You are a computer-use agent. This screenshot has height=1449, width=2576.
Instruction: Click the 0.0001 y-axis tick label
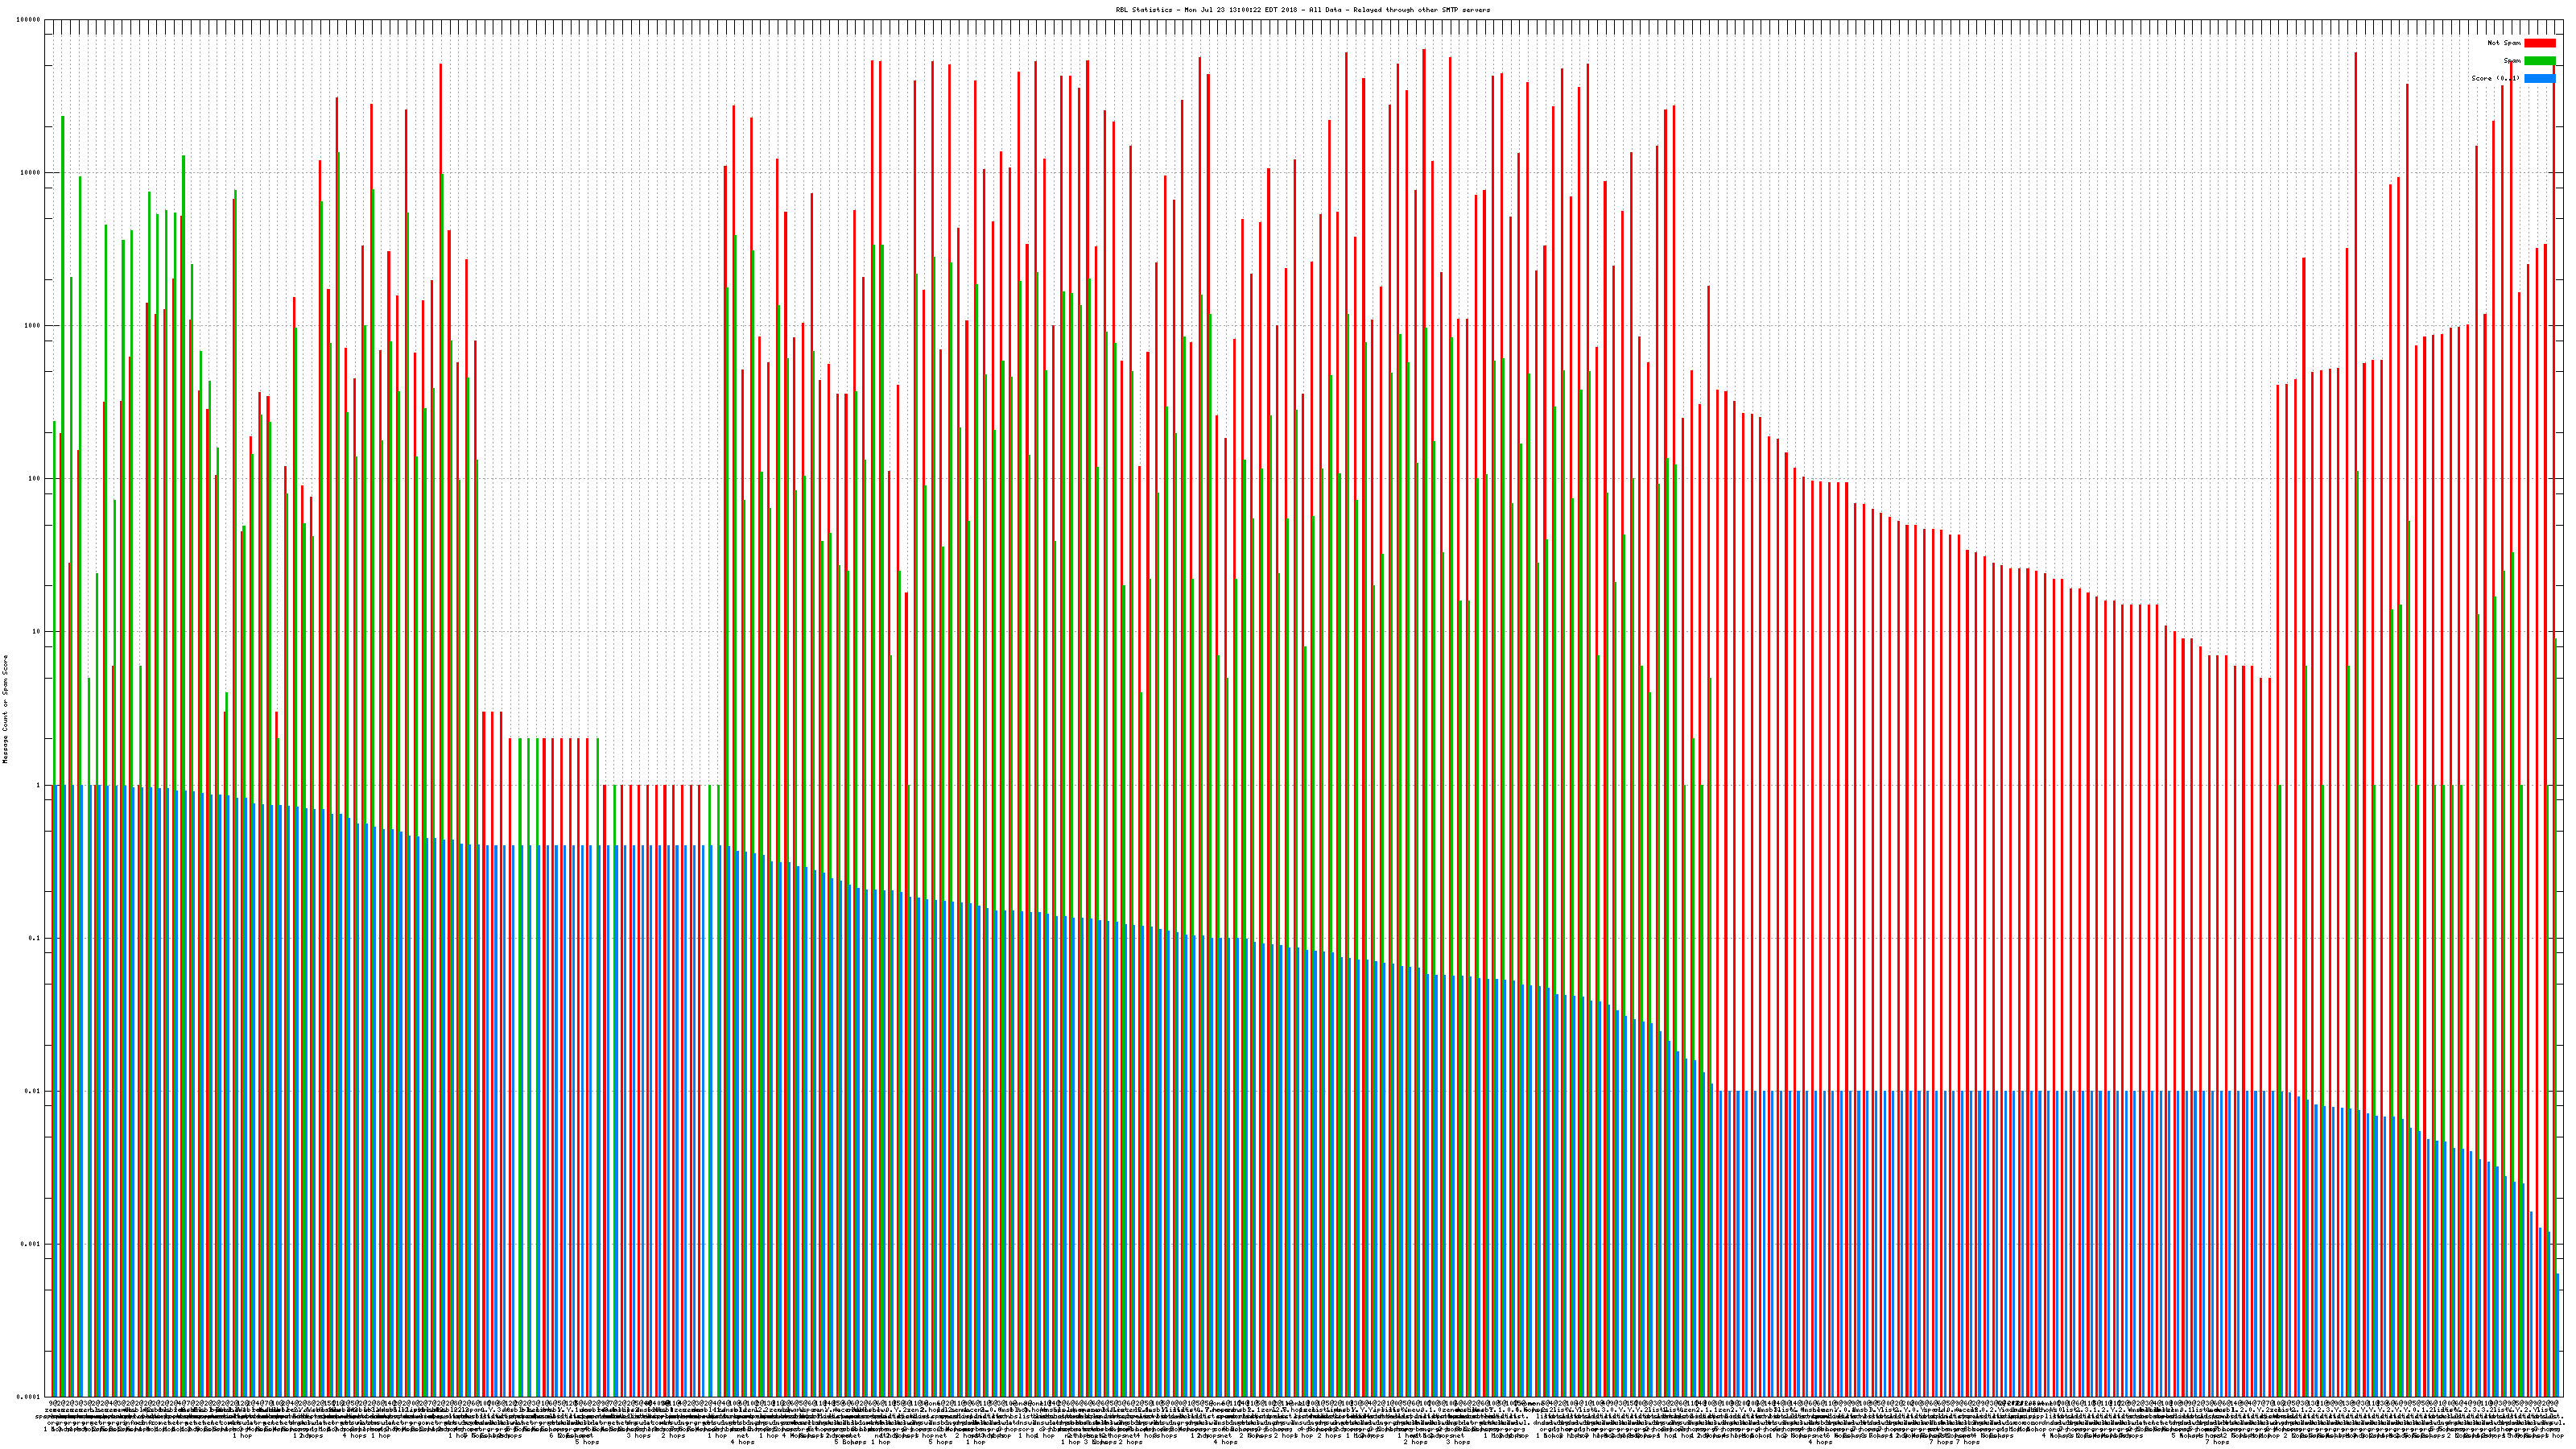29,1397
